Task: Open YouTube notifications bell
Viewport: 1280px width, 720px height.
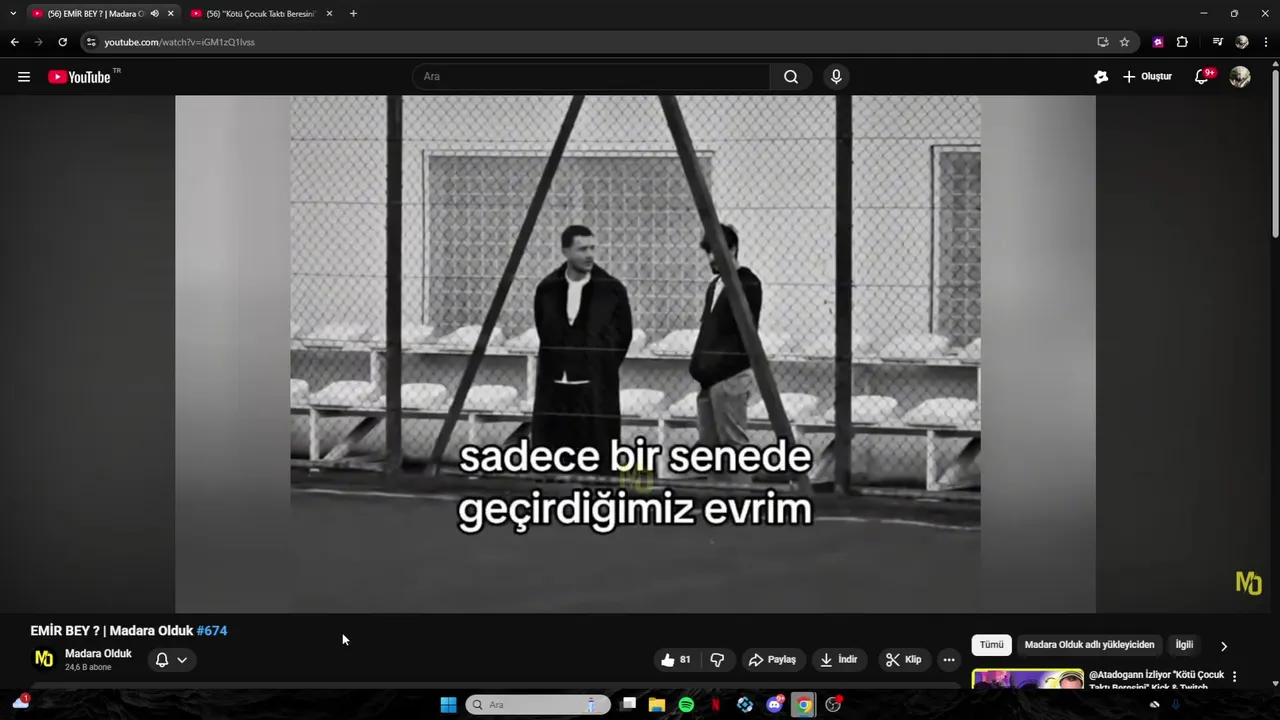Action: point(1202,77)
